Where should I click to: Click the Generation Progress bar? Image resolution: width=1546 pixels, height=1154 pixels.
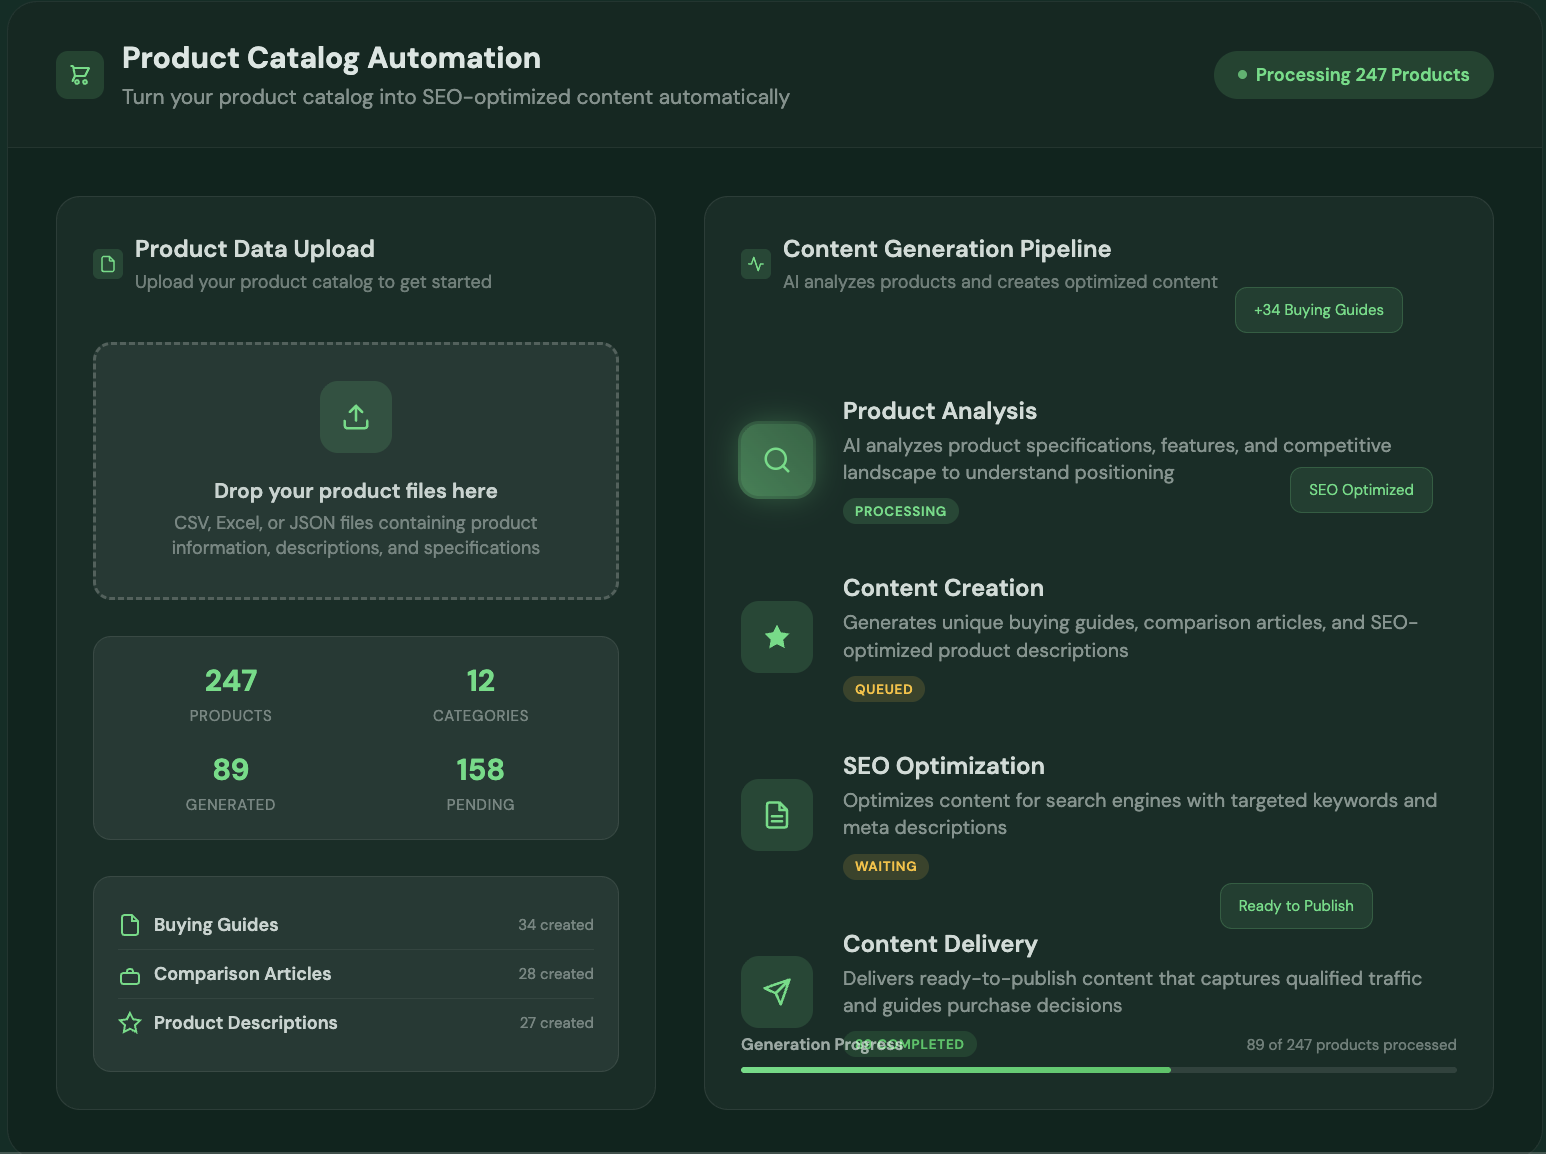(x=1097, y=1069)
